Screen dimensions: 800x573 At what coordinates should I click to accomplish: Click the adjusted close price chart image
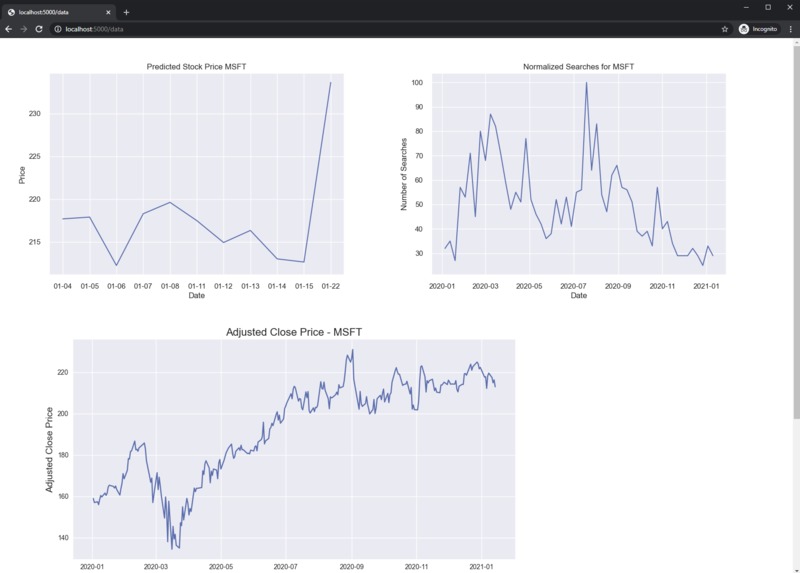294,449
